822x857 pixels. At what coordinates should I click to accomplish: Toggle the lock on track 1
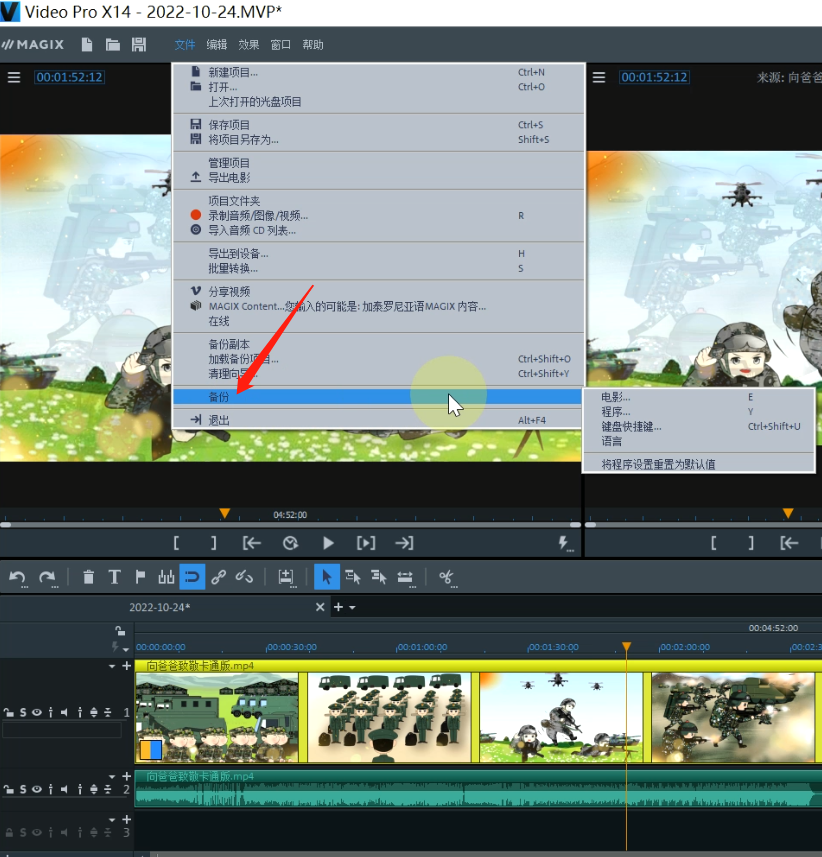[x=9, y=712]
